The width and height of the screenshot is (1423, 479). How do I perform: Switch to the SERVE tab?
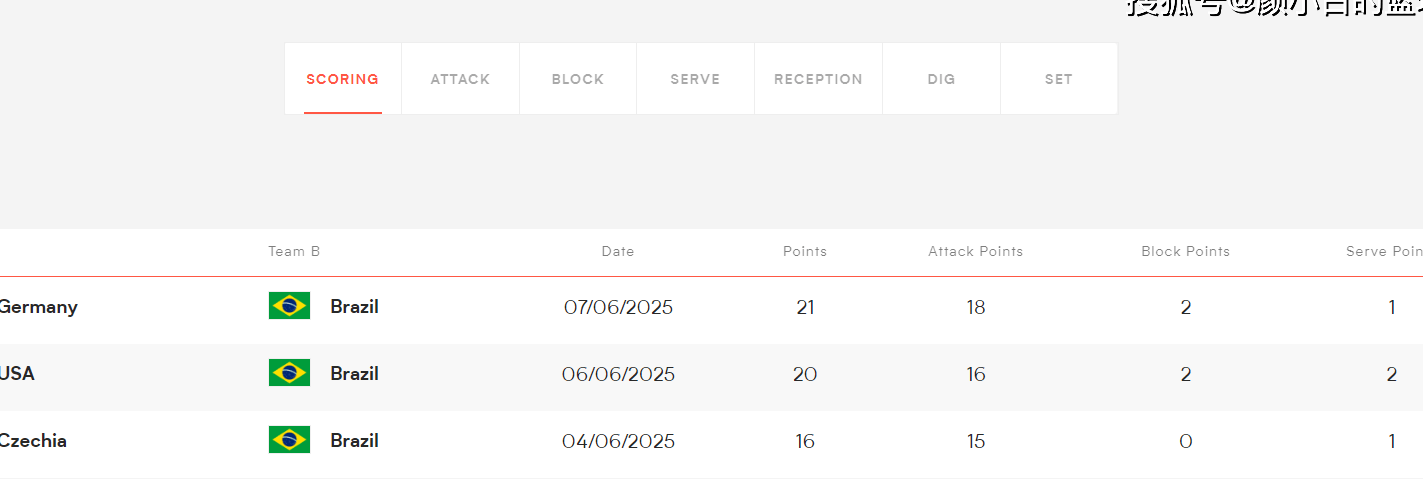[x=695, y=79]
